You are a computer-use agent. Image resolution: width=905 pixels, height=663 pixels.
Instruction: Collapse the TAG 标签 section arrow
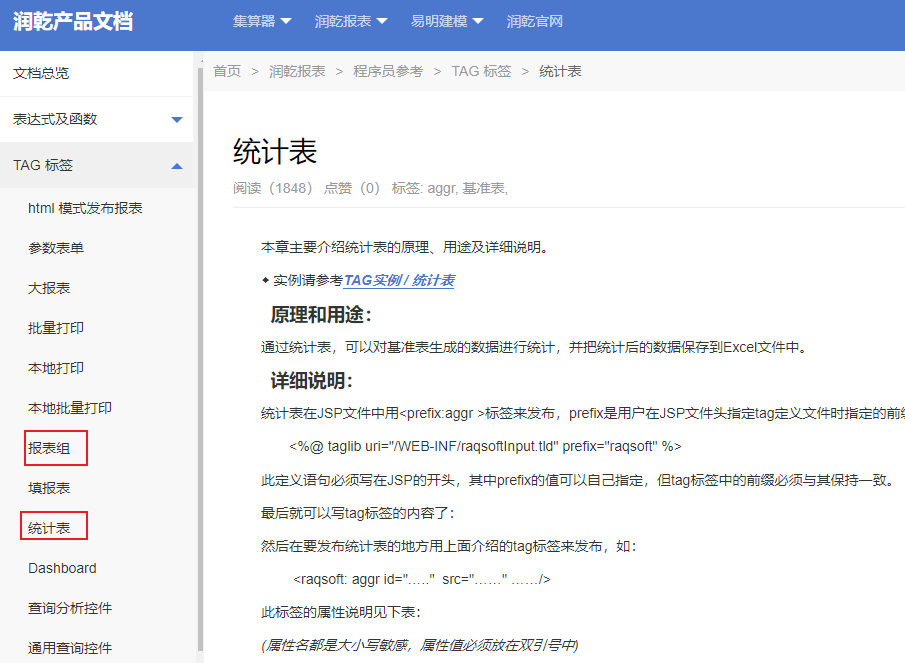click(177, 166)
